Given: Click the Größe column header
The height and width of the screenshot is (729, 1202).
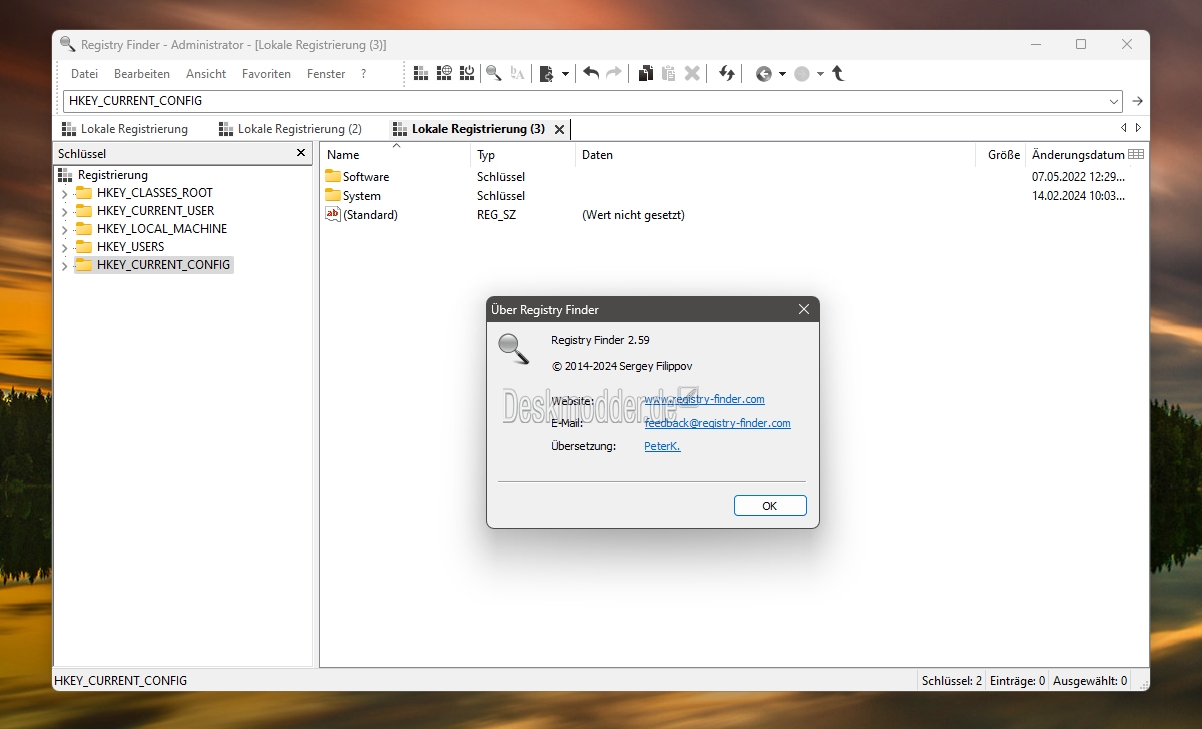Looking at the screenshot, I should 1001,155.
